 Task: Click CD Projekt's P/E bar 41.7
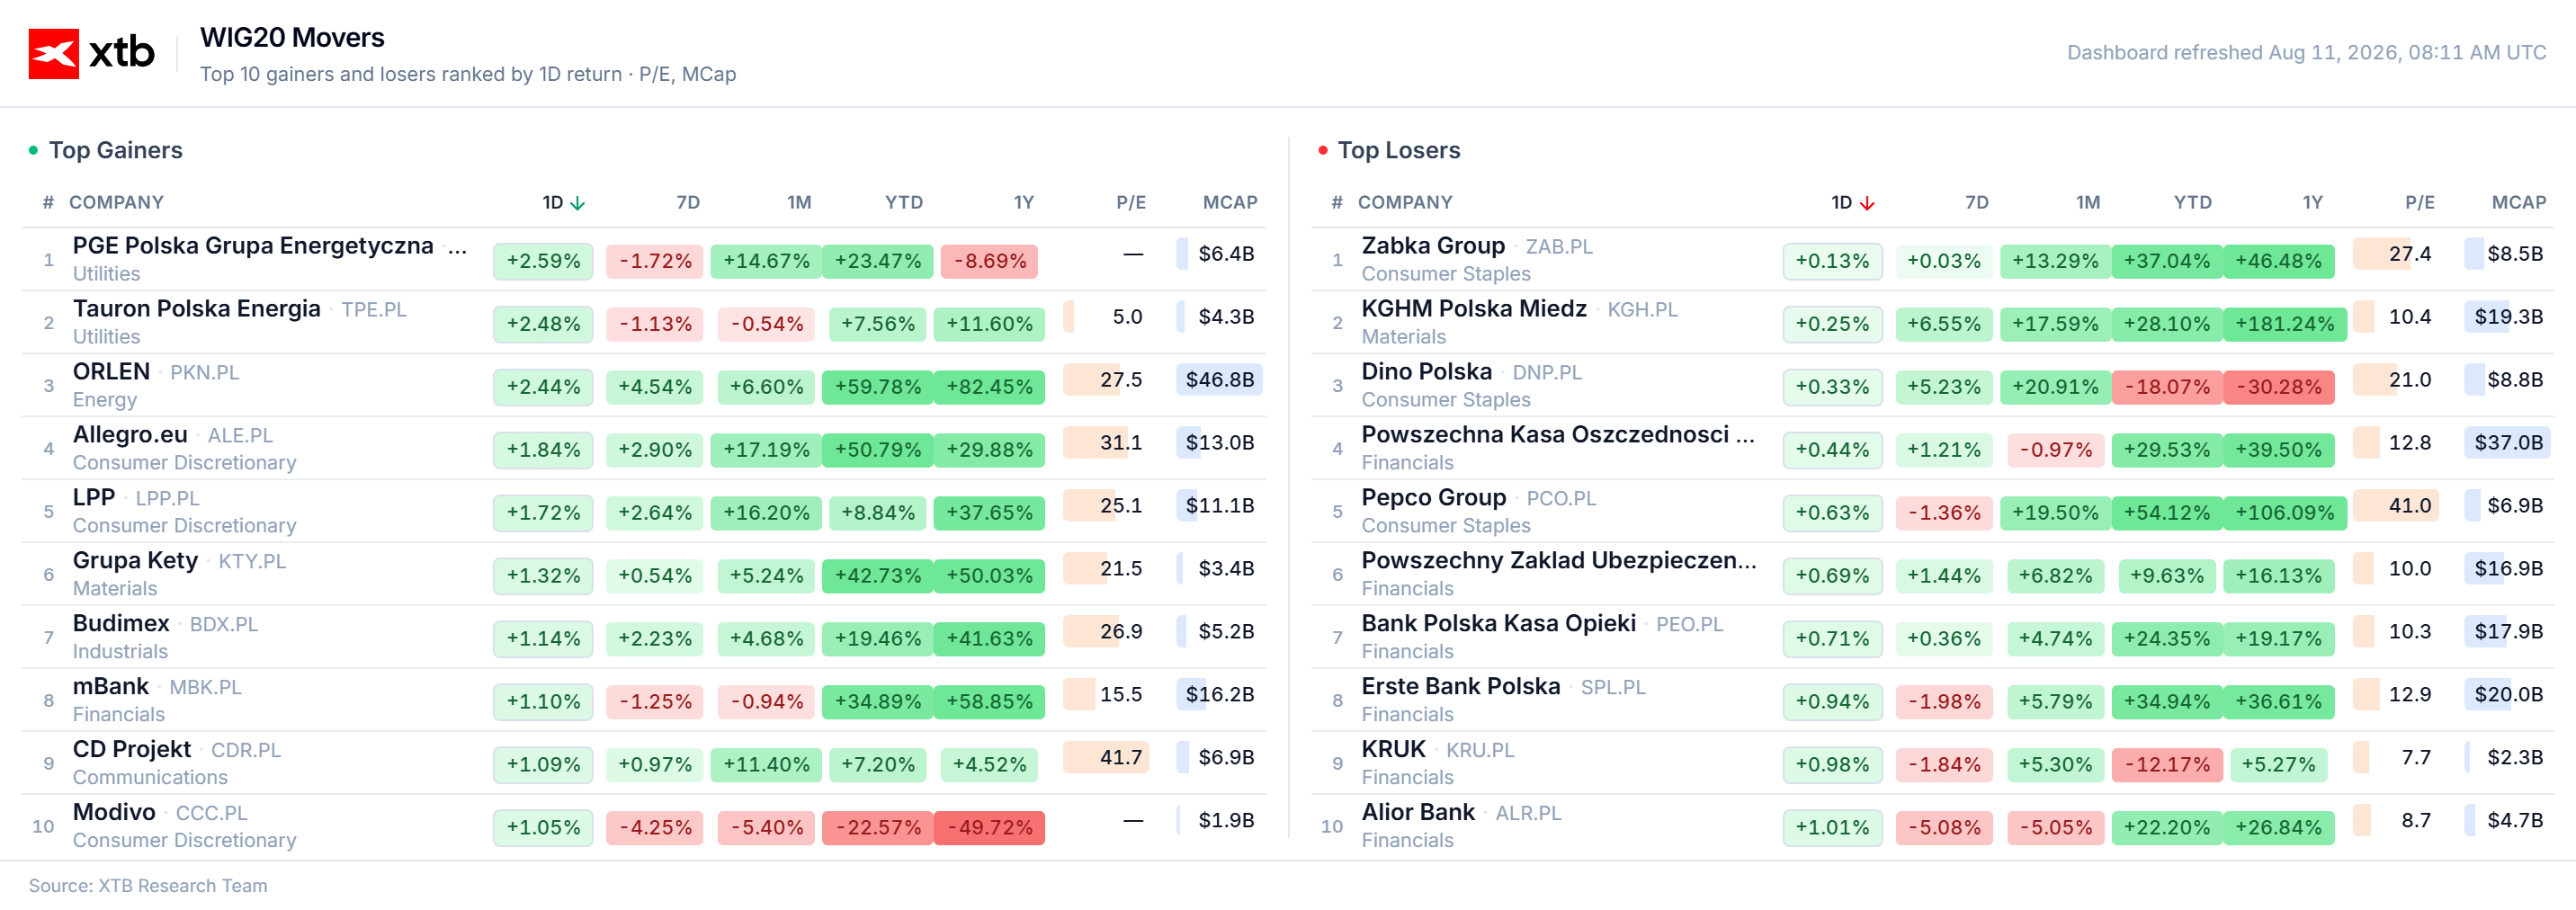click(1106, 758)
